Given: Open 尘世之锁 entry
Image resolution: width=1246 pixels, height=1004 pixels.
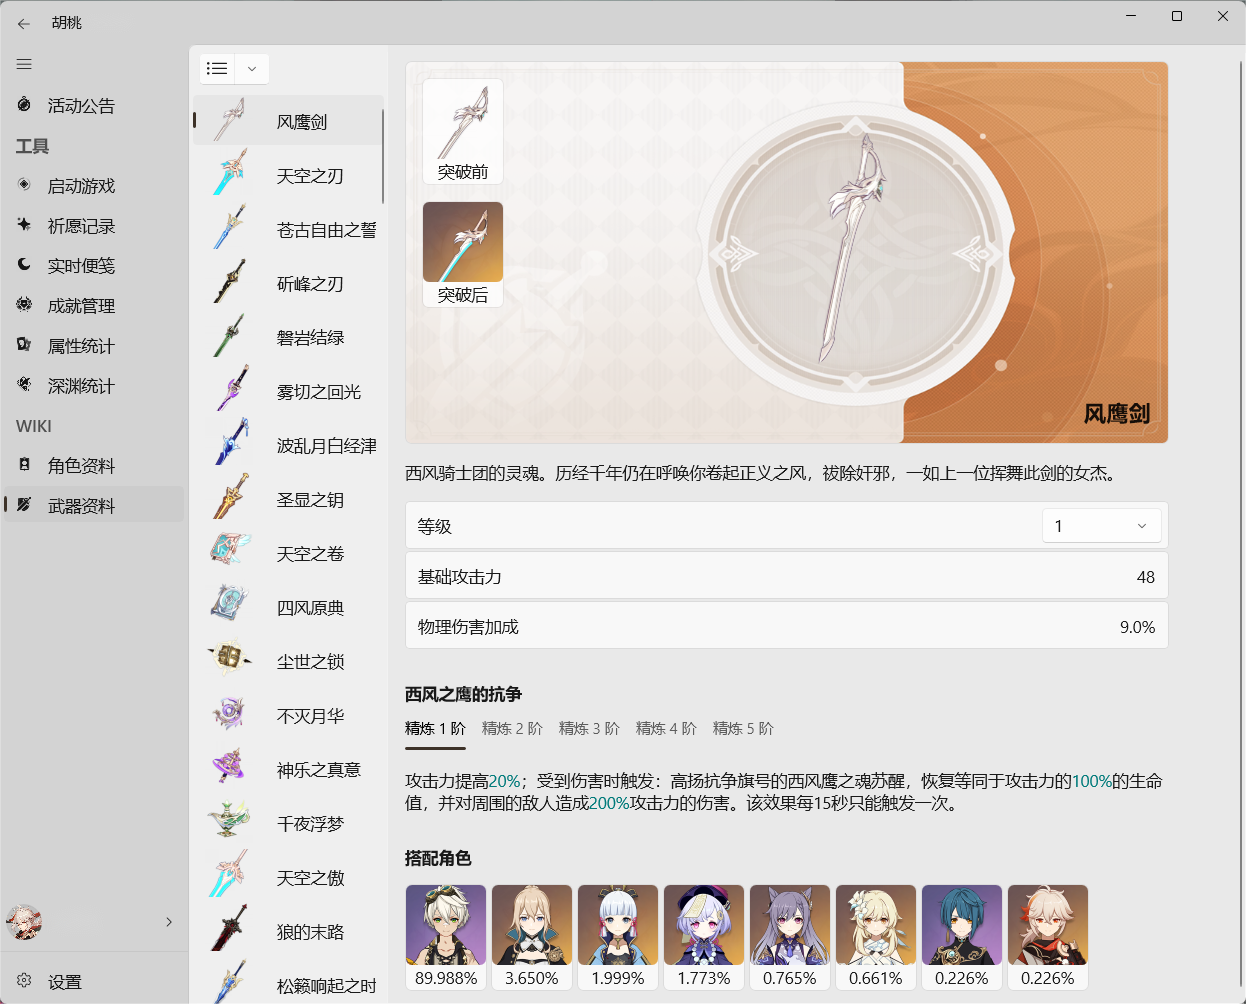Looking at the screenshot, I should [287, 662].
